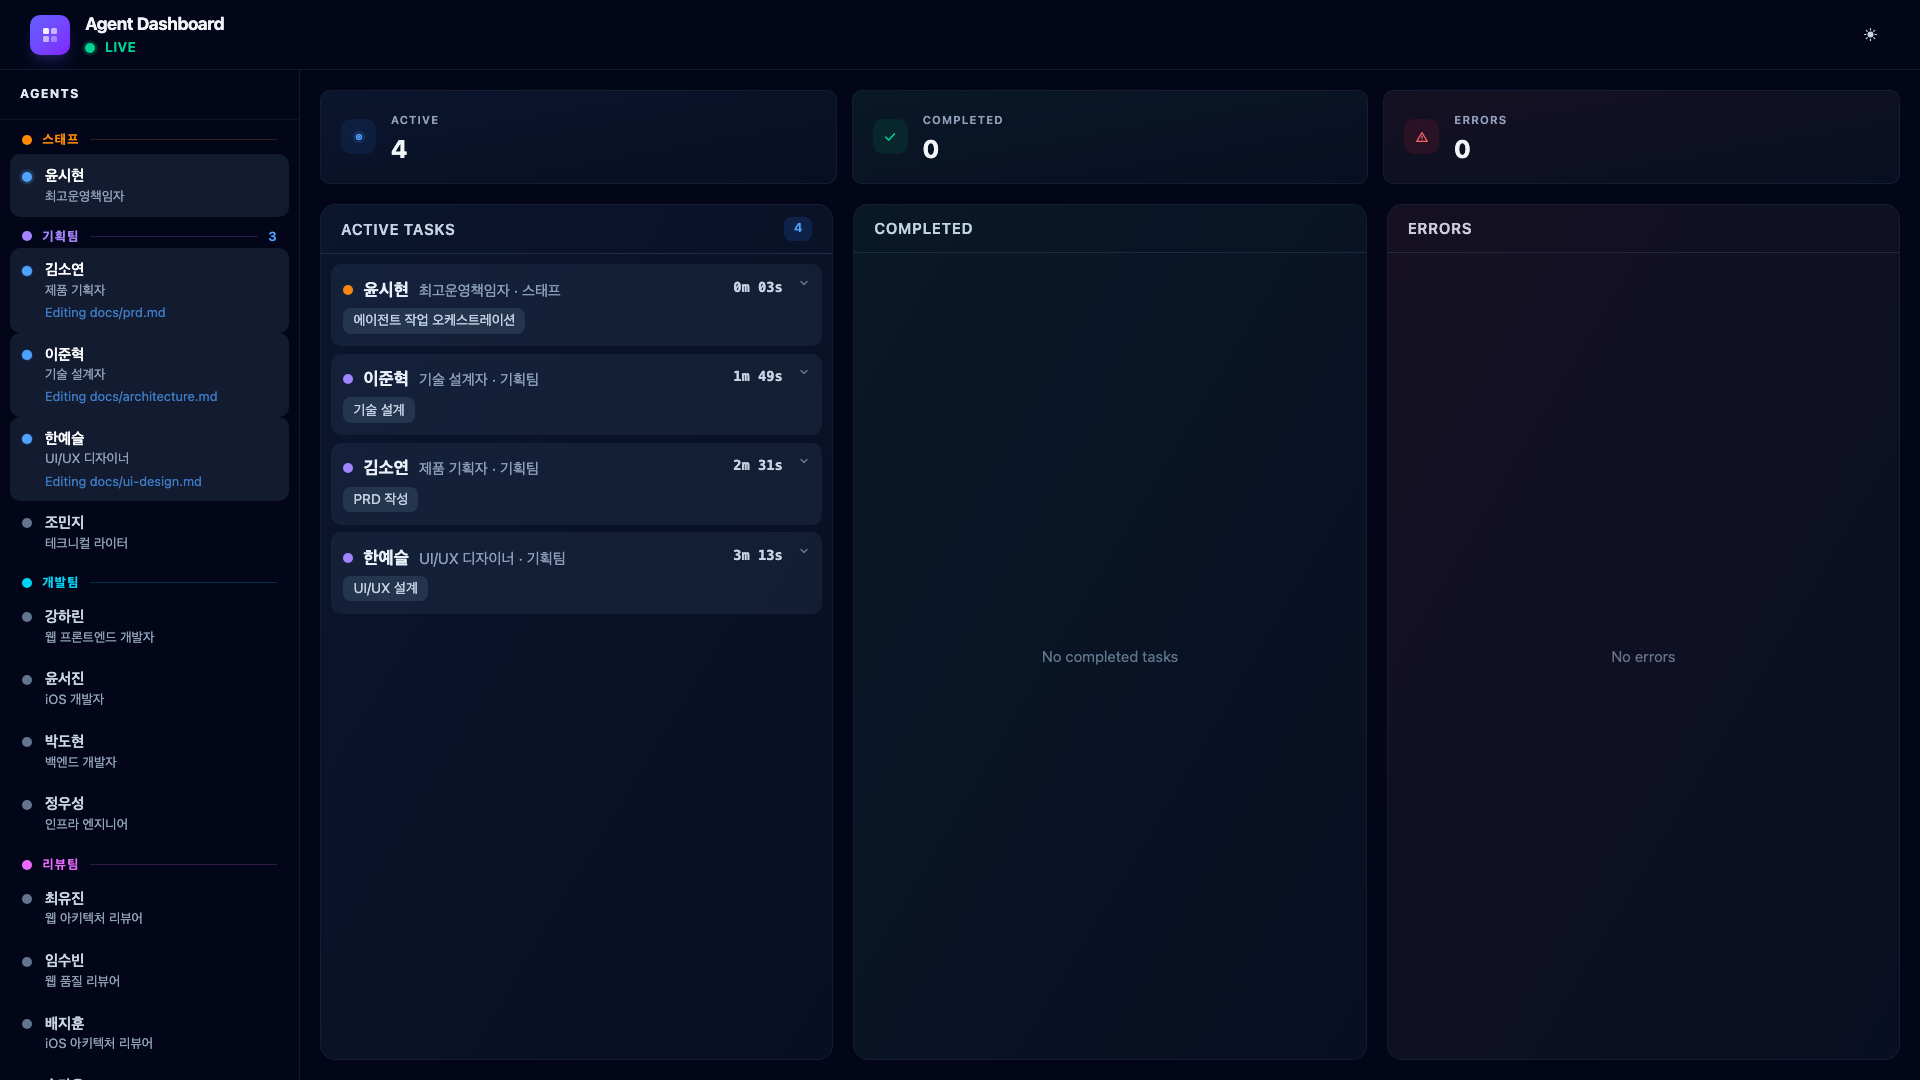1920x1080 pixels.
Task: Click the 기획팀 group count badge
Action: click(x=272, y=237)
